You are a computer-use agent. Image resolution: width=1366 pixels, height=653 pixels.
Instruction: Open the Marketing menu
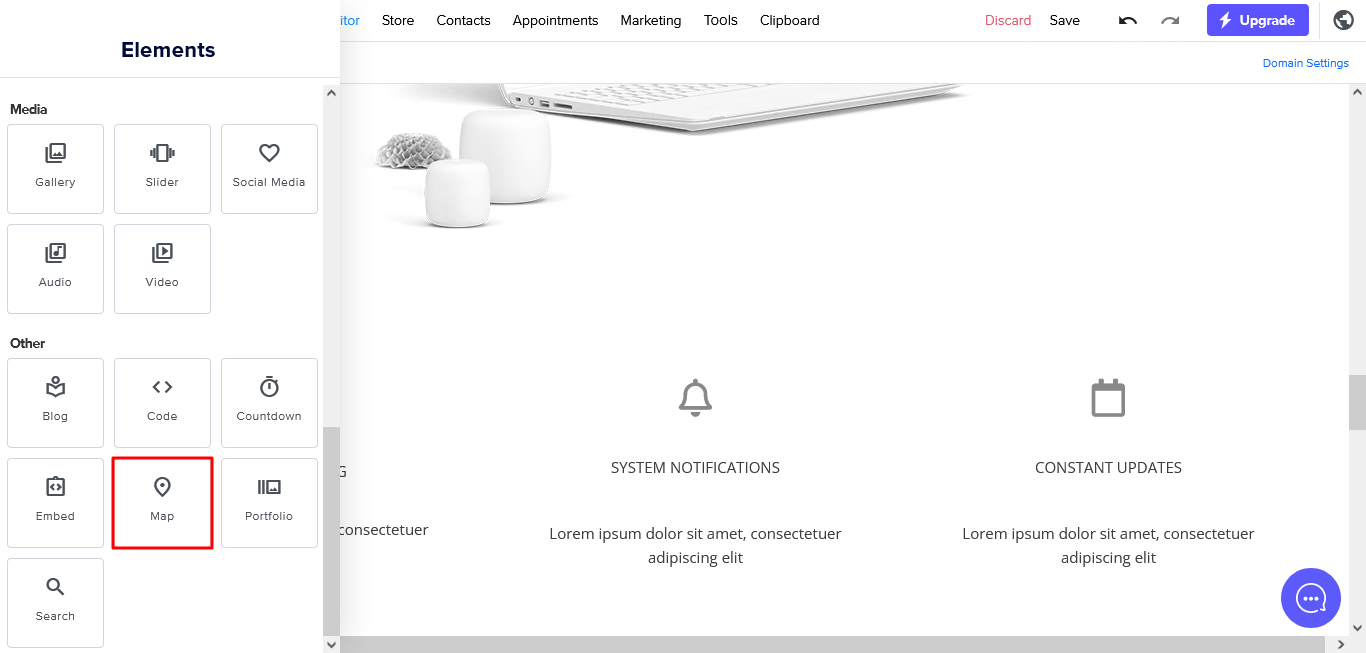(x=651, y=20)
